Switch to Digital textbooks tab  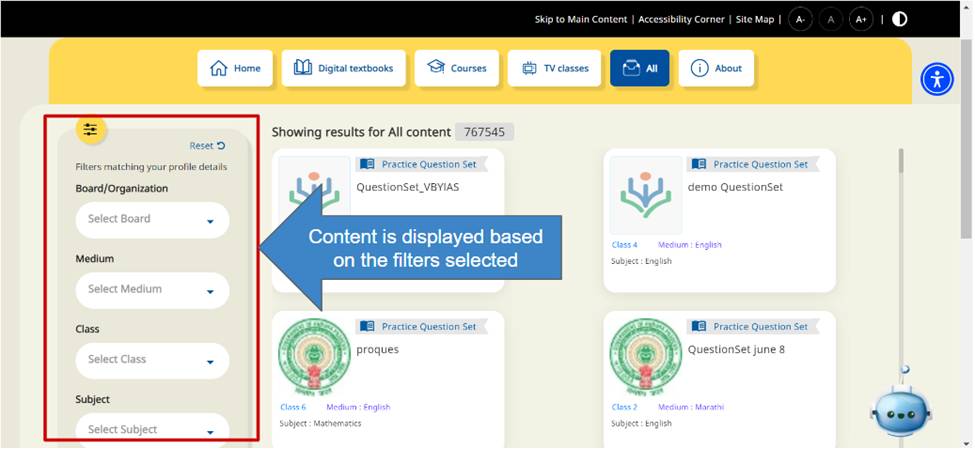tap(343, 68)
